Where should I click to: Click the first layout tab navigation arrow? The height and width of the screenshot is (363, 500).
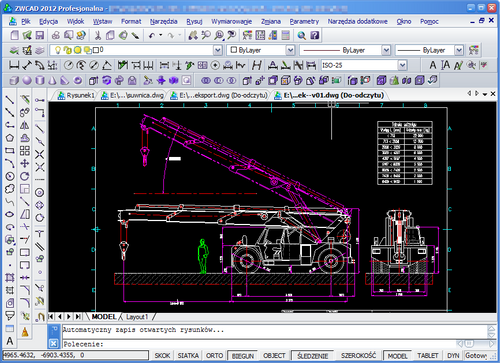(51, 316)
